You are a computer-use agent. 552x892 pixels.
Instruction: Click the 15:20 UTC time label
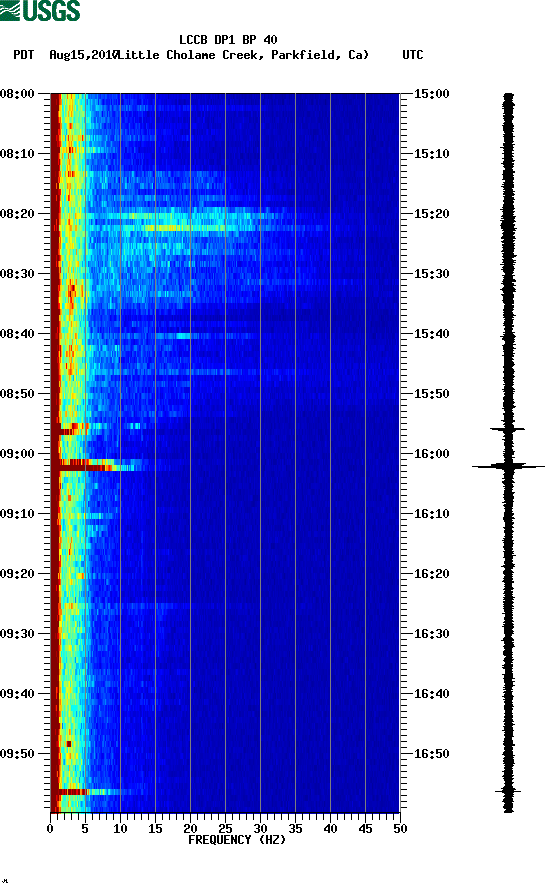[x=431, y=214]
